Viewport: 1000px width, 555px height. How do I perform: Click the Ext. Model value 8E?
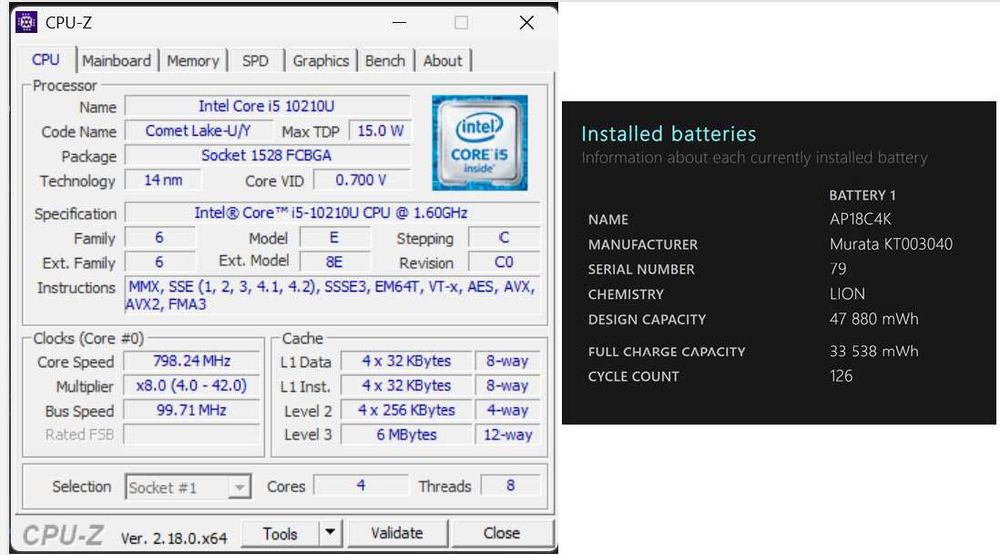(334, 262)
